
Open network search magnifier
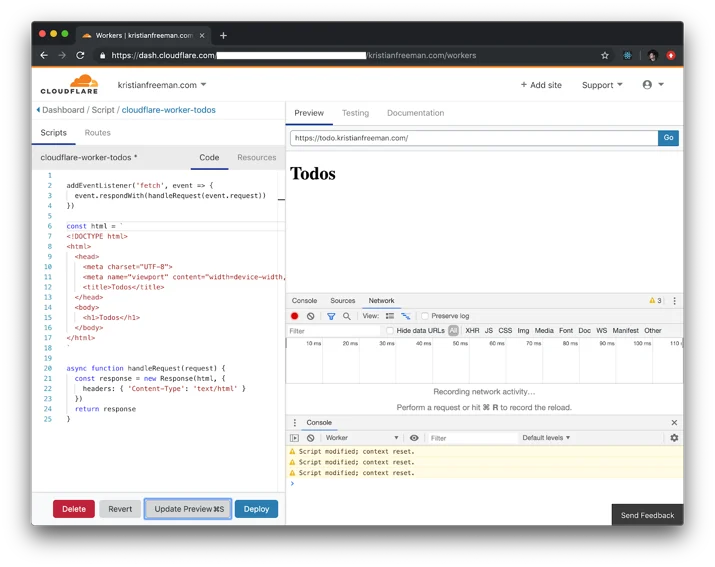347,316
